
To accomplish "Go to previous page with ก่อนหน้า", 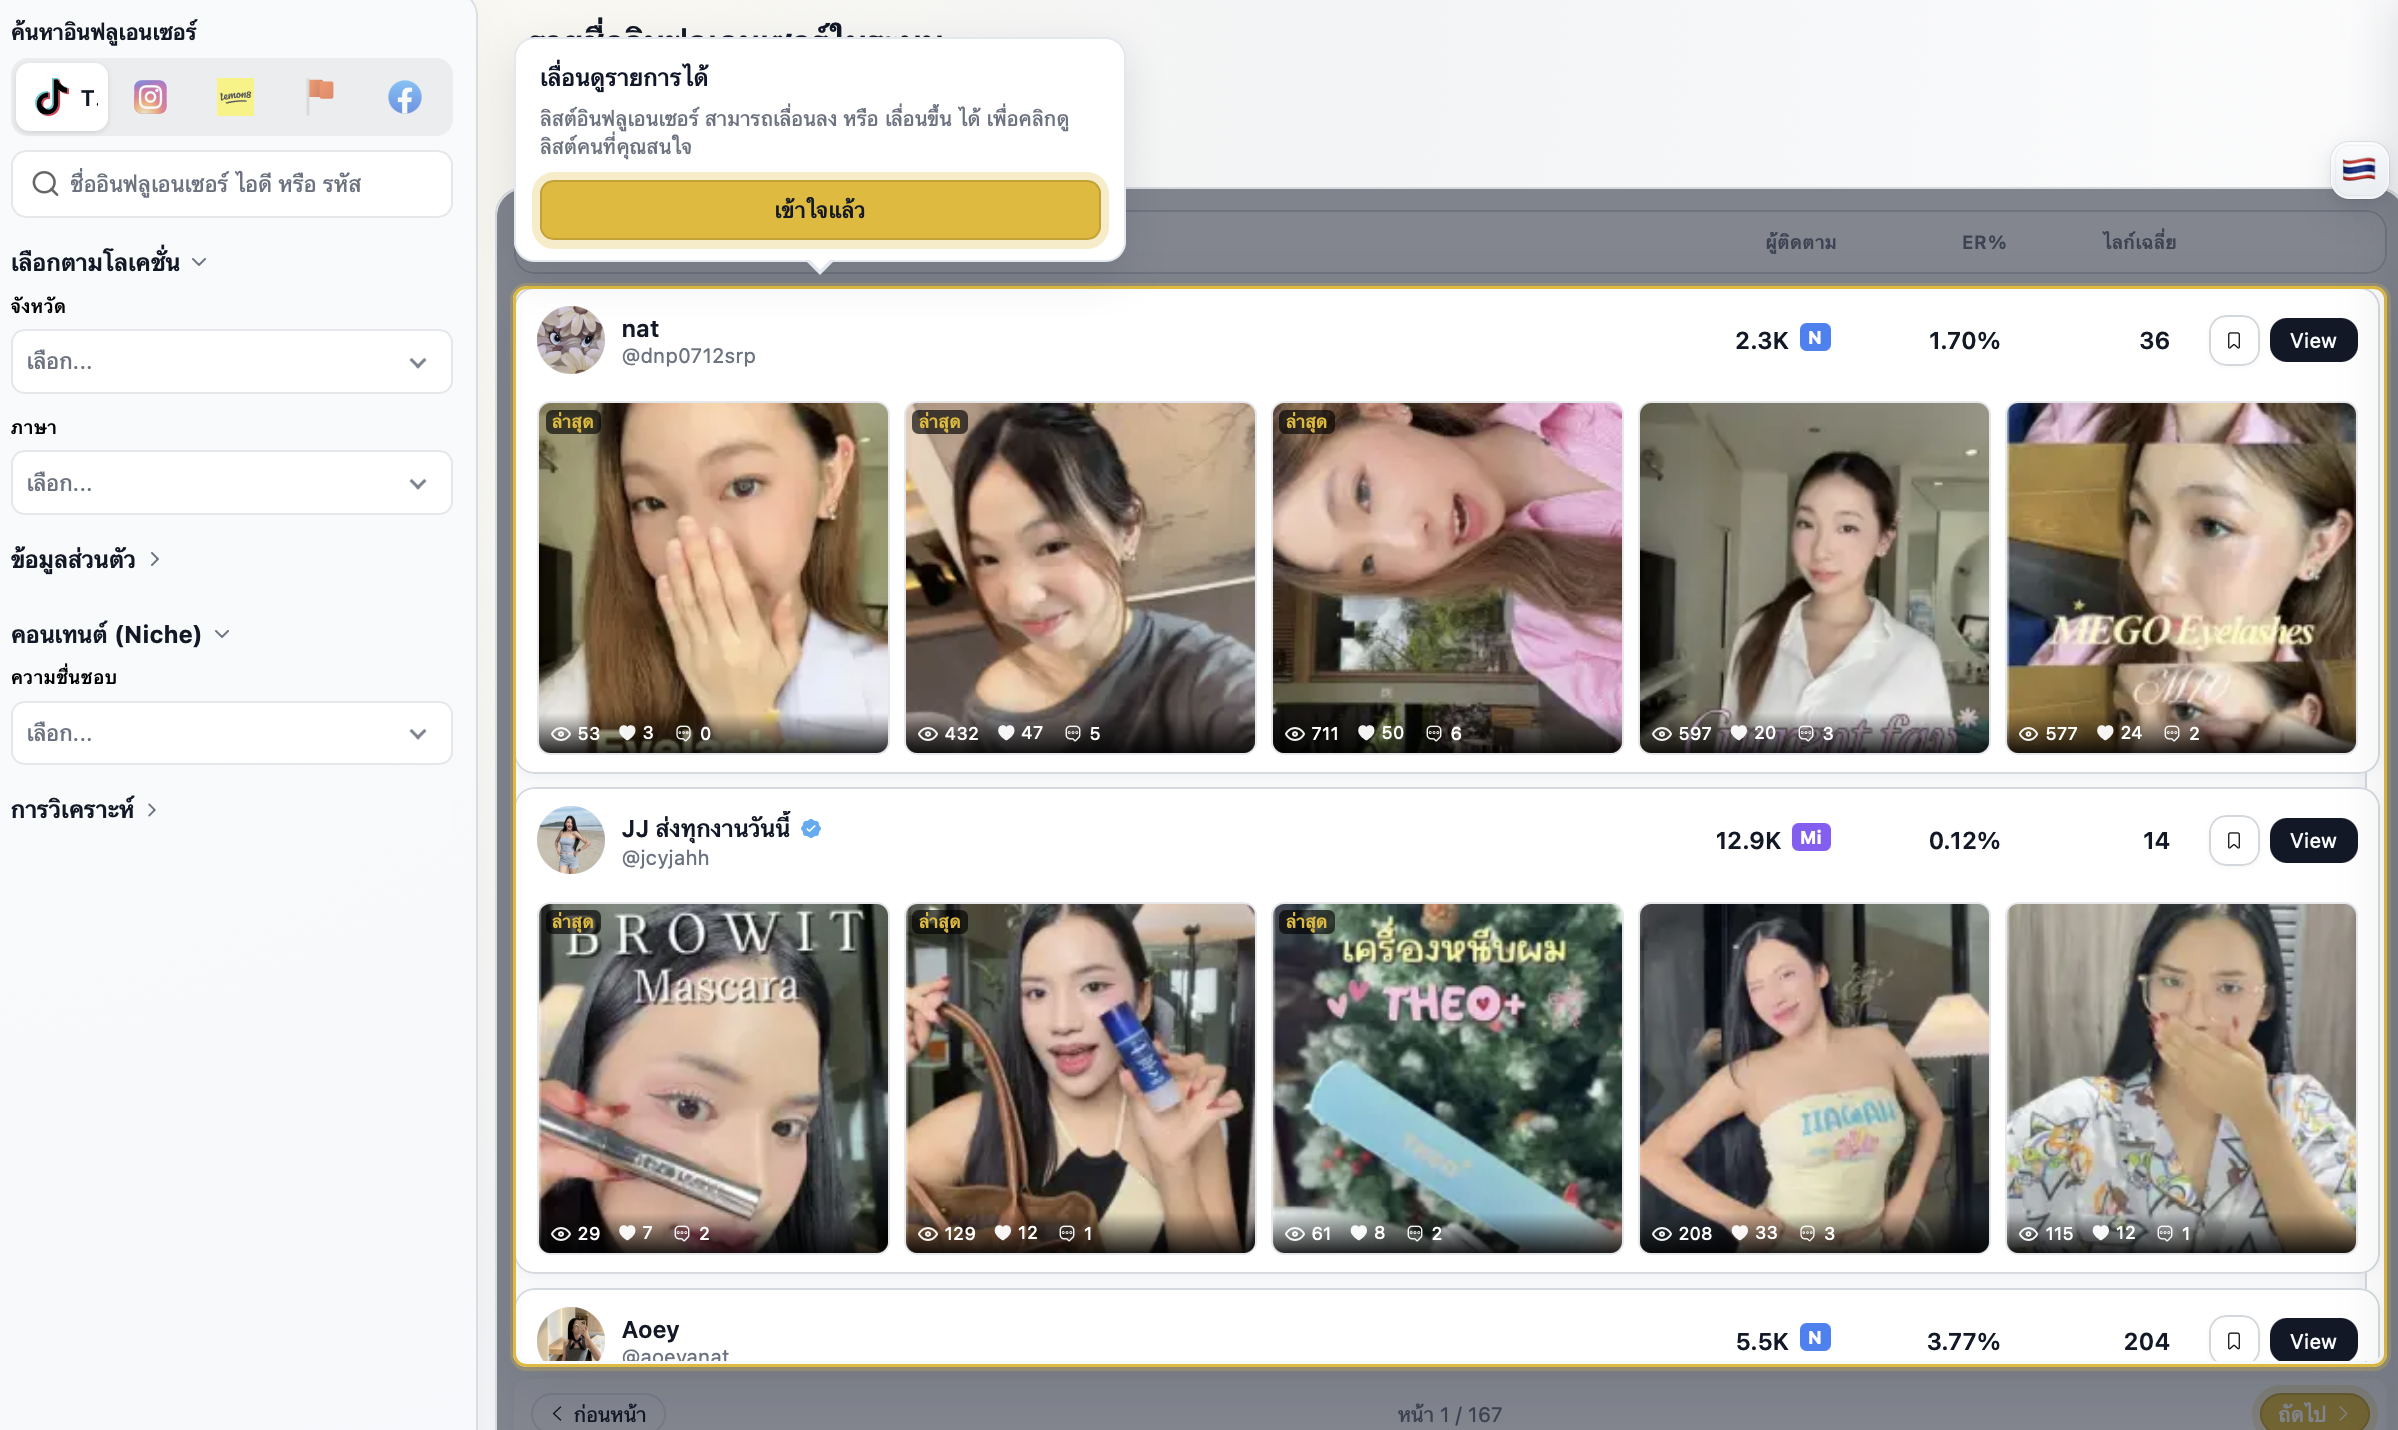I will click(598, 1413).
